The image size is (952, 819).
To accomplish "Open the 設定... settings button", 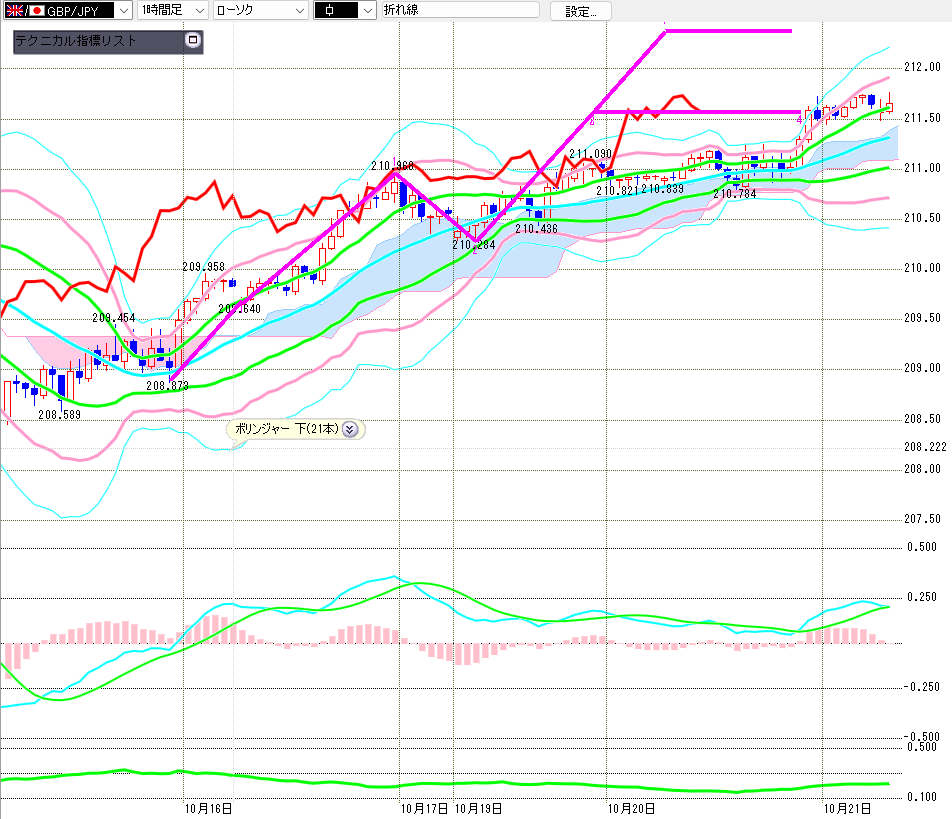I will tap(580, 11).
